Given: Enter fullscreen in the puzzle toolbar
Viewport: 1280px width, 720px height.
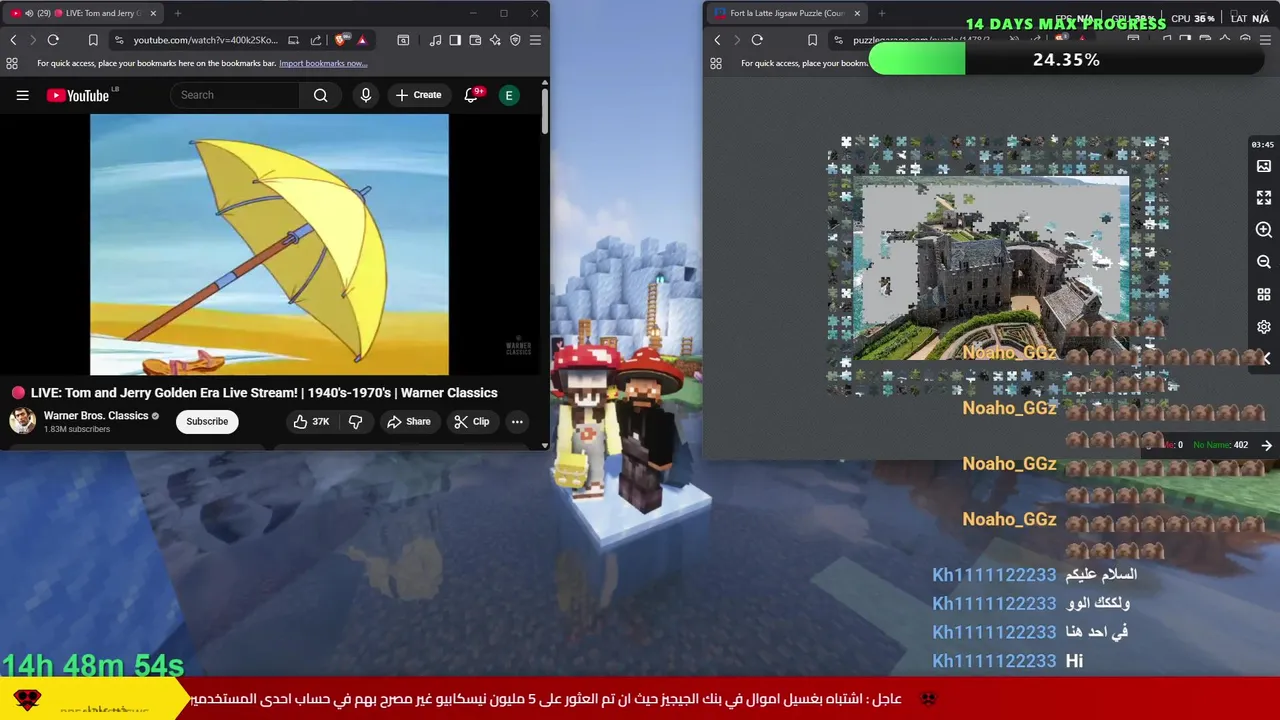Looking at the screenshot, I should click(1264, 198).
